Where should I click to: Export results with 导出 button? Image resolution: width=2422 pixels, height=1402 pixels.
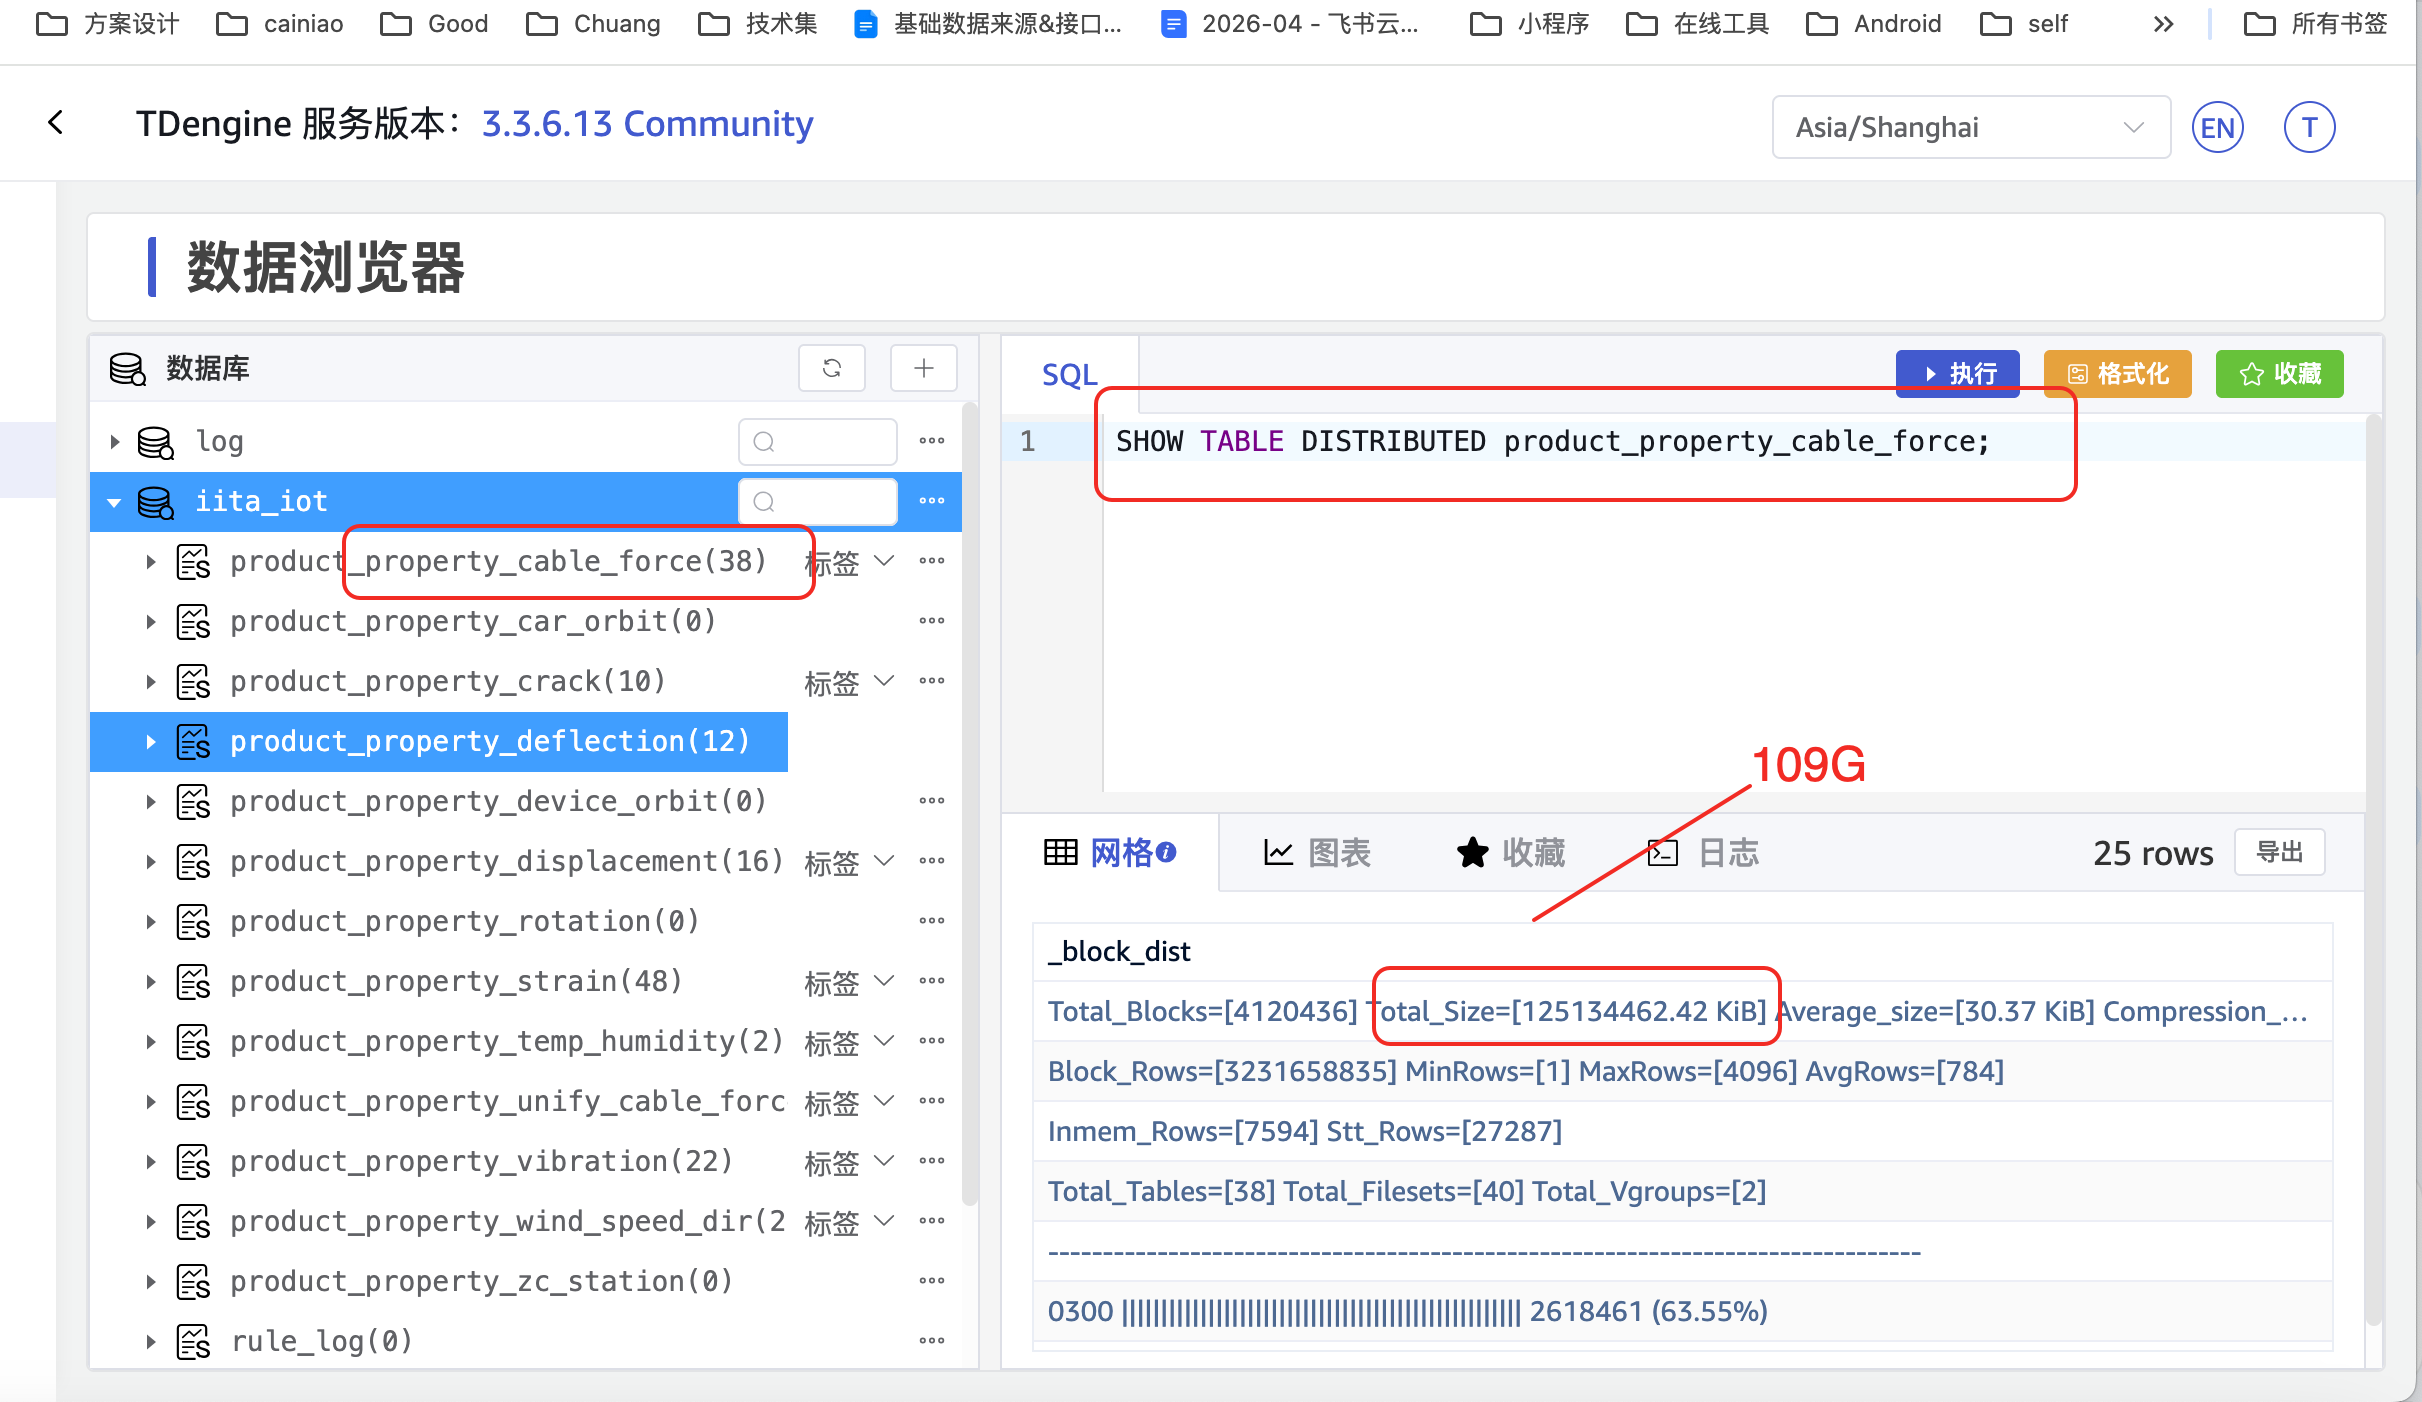(x=2279, y=852)
